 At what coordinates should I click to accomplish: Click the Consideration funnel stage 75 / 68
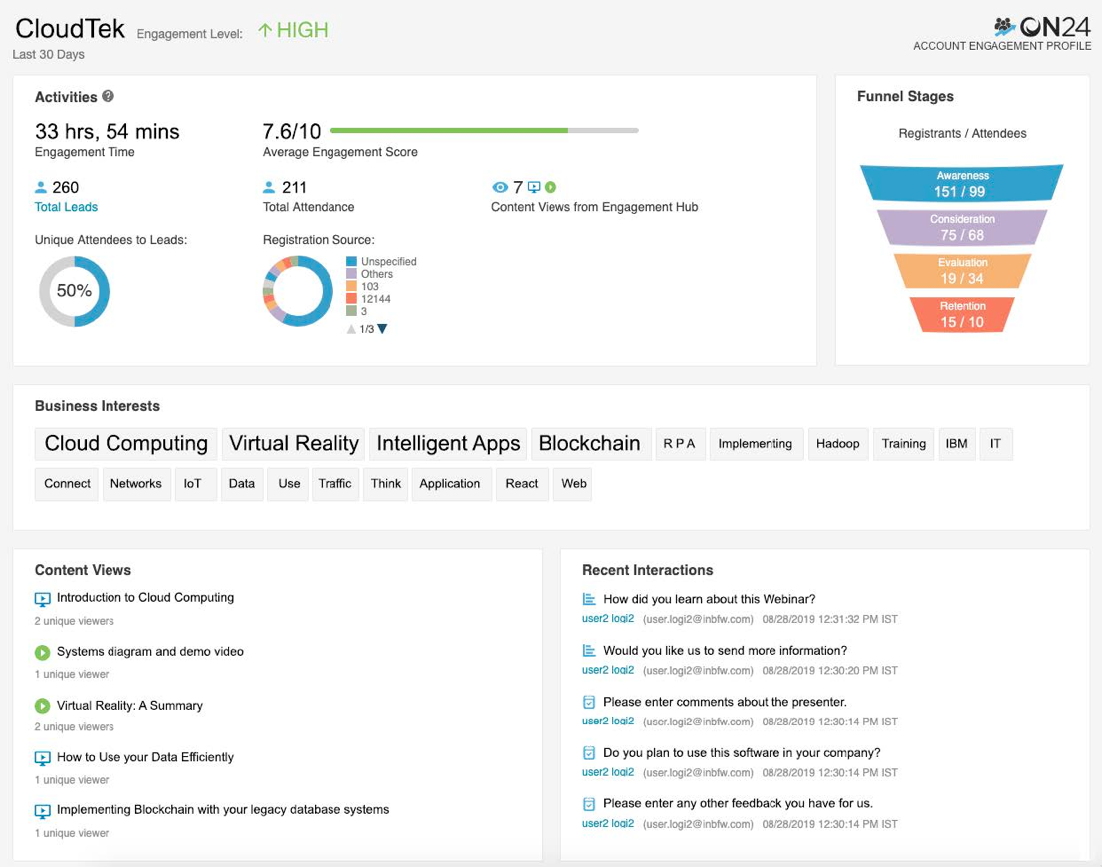961,228
